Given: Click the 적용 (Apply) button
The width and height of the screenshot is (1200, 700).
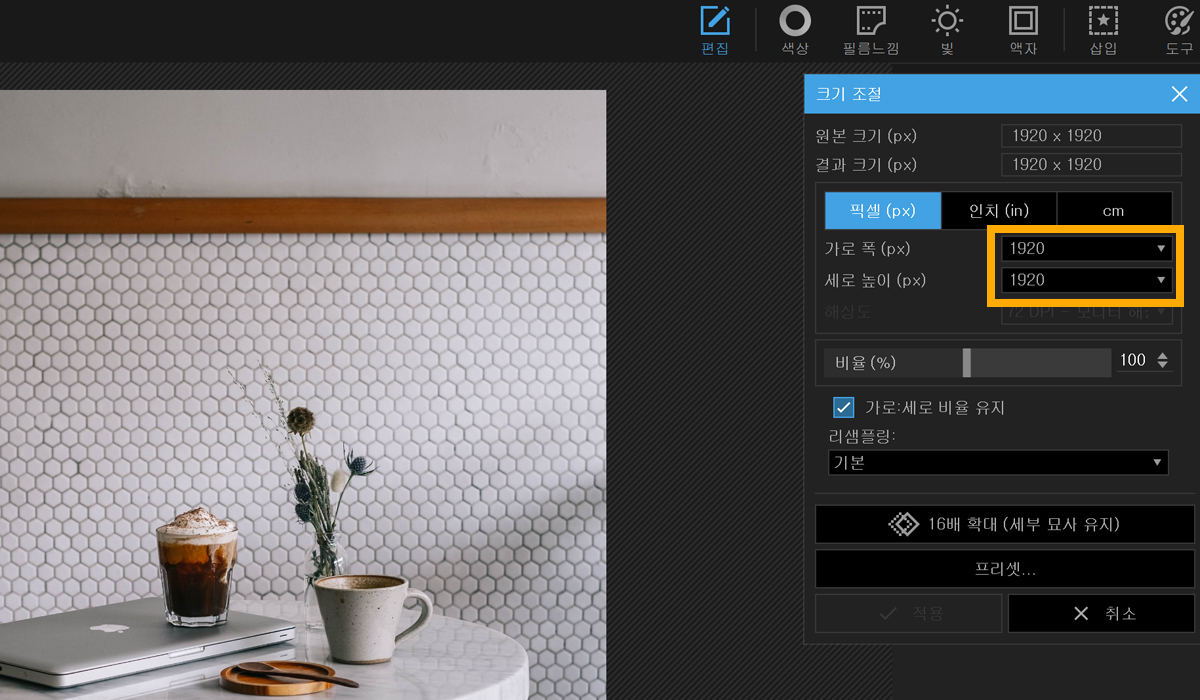Looking at the screenshot, I should [909, 613].
